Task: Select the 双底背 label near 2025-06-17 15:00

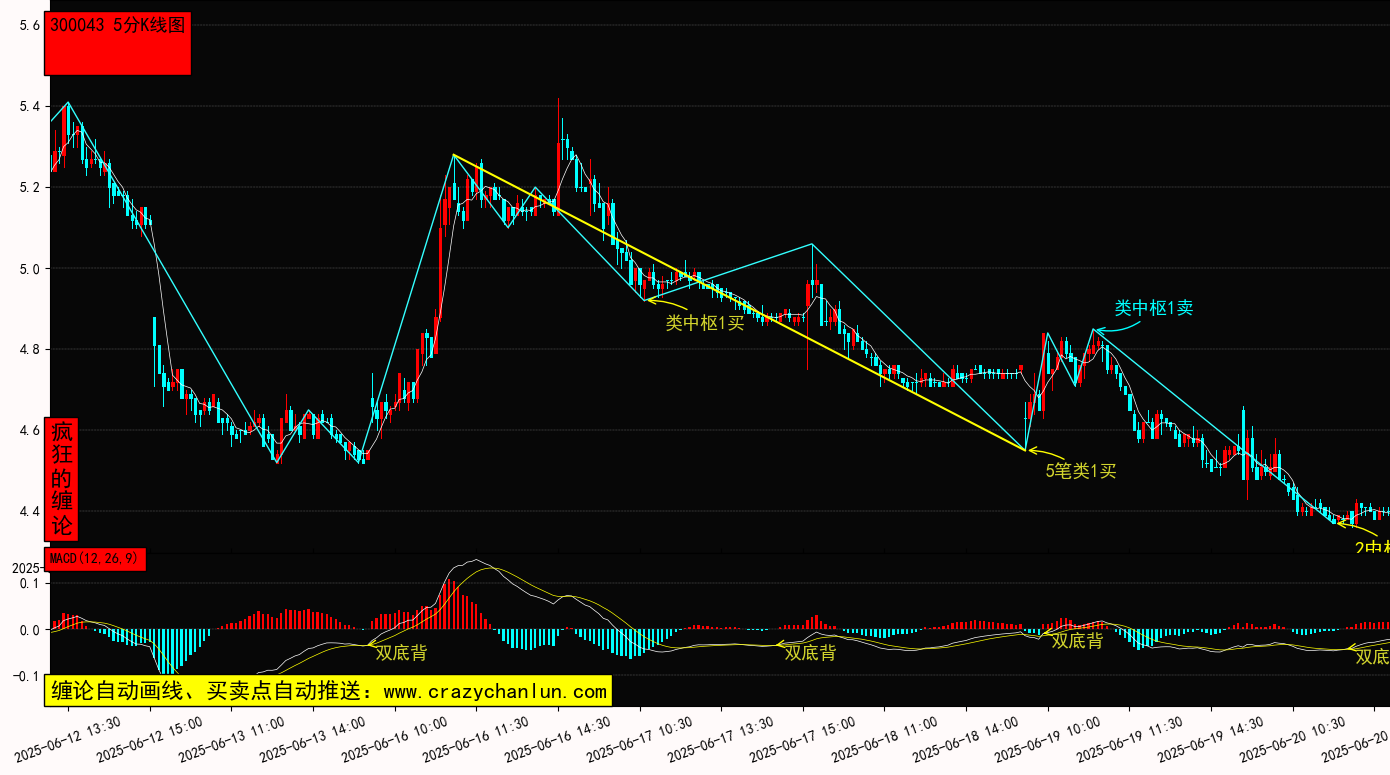Action: [x=810, y=653]
